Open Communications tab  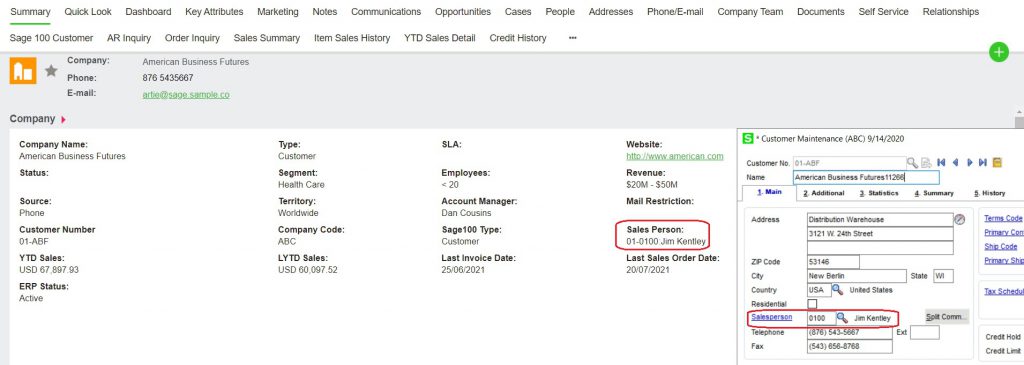click(x=386, y=12)
